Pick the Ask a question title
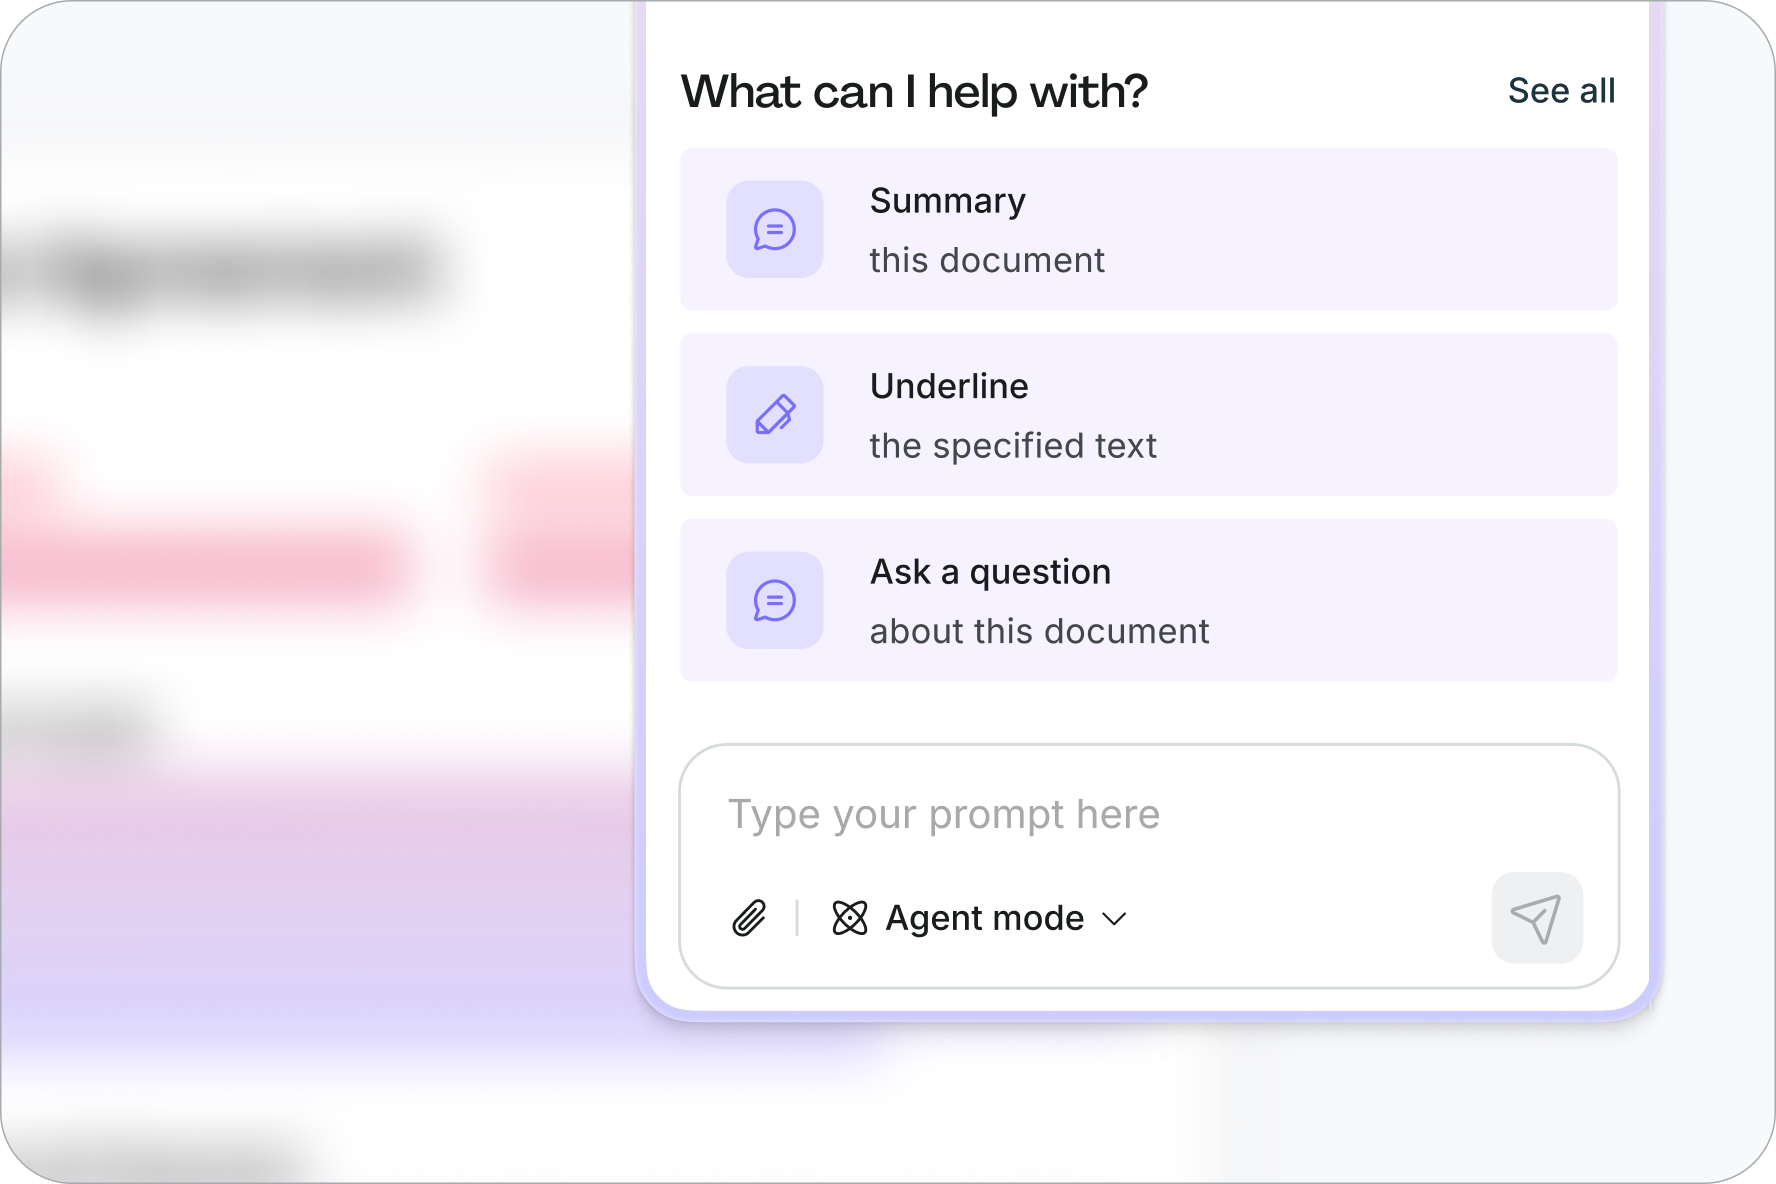Image resolution: width=1776 pixels, height=1184 pixels. [990, 572]
